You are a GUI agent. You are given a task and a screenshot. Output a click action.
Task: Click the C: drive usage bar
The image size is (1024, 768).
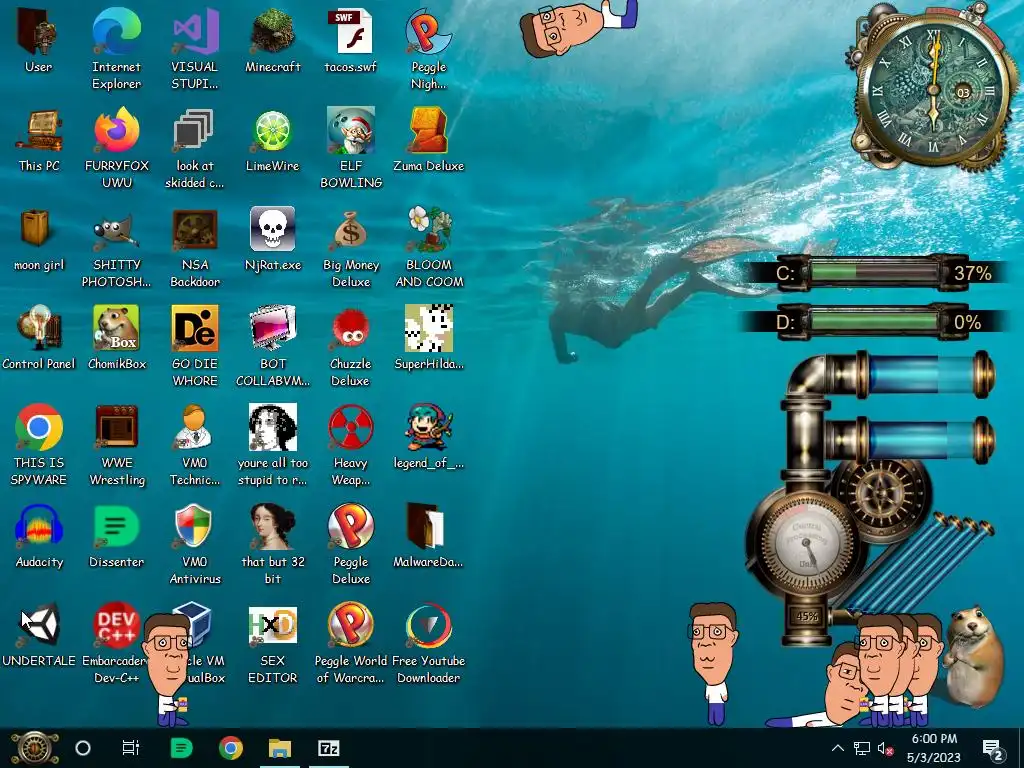[874, 272]
